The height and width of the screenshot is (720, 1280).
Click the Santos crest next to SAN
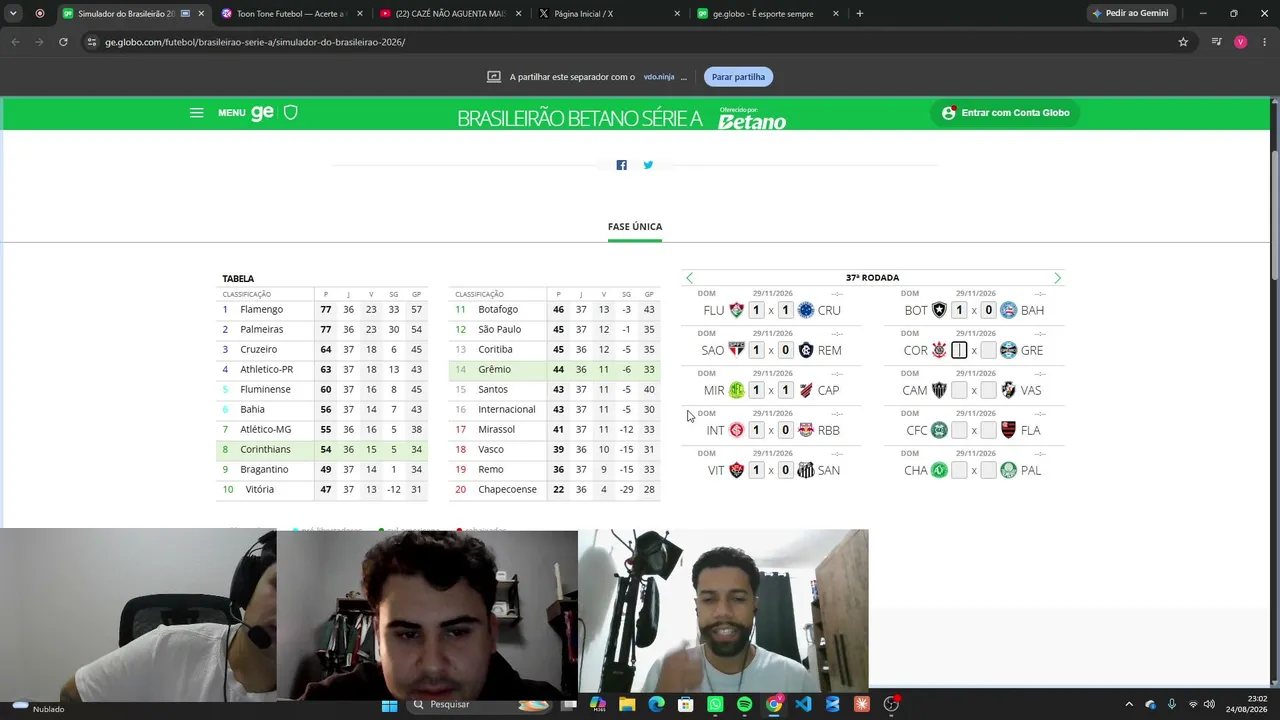click(806, 470)
